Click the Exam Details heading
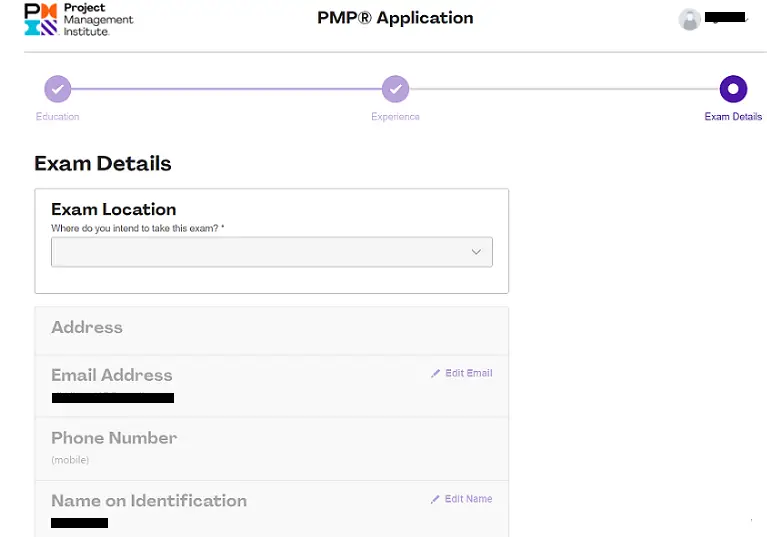 pos(103,163)
